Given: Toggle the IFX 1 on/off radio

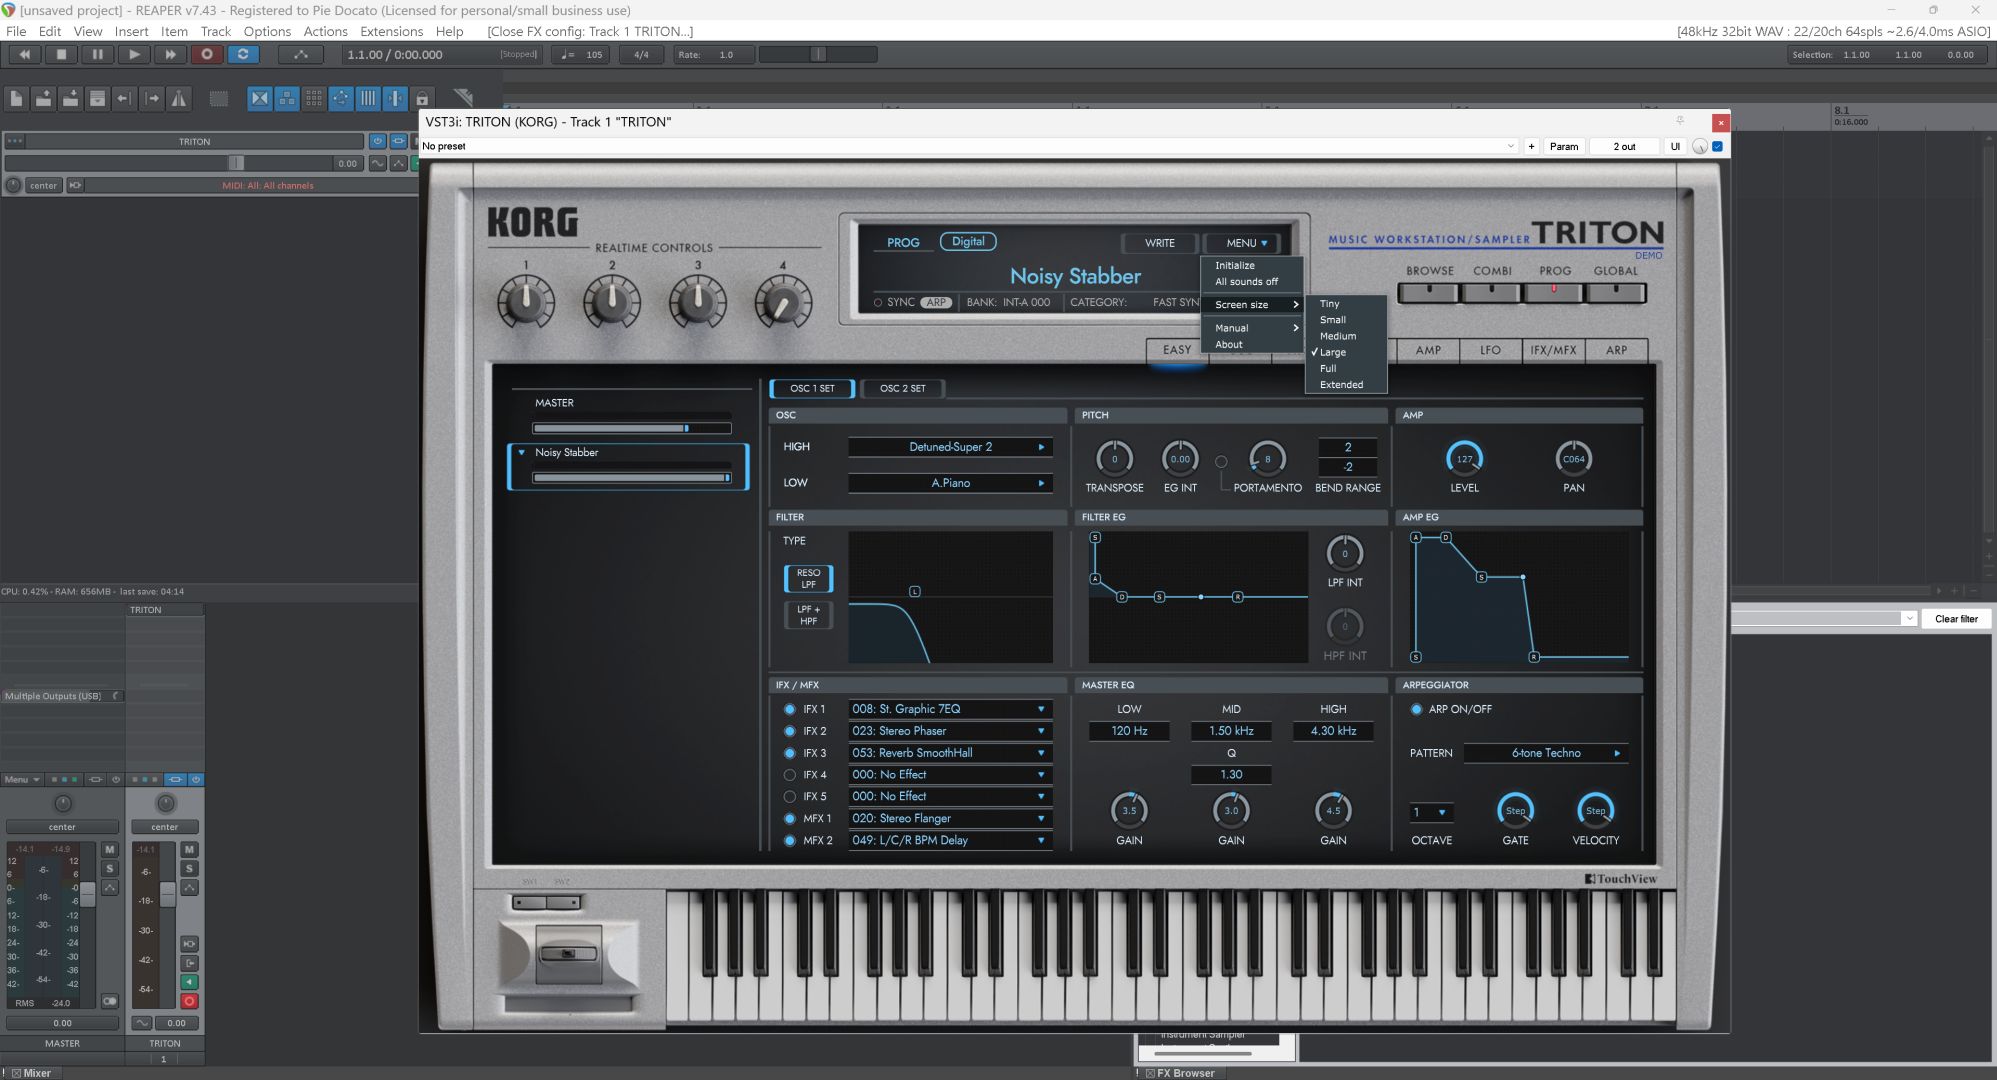Looking at the screenshot, I should coord(789,709).
